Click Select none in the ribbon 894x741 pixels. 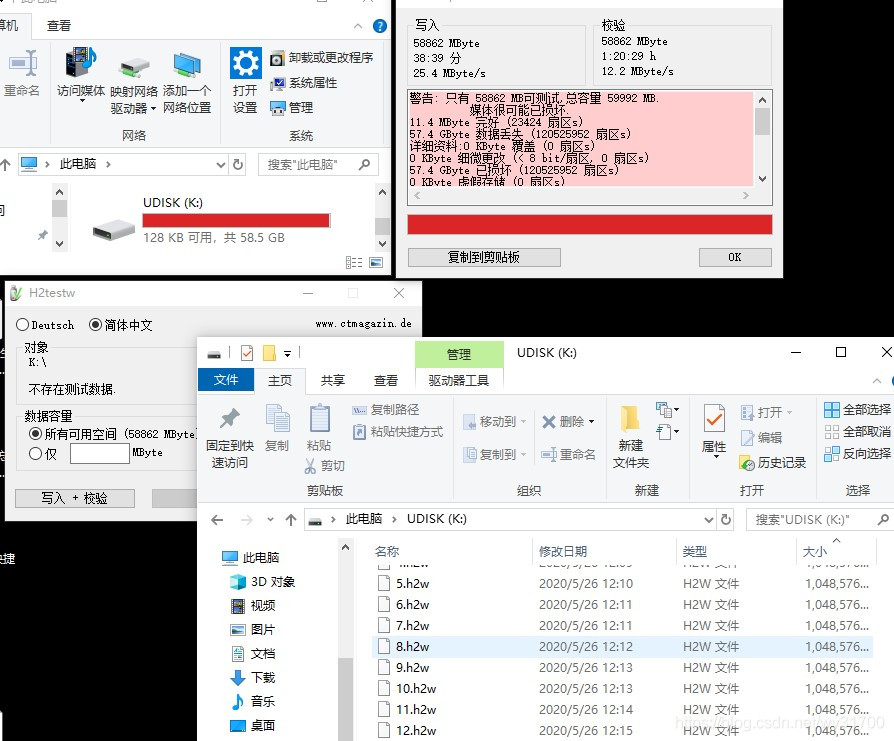coord(858,431)
